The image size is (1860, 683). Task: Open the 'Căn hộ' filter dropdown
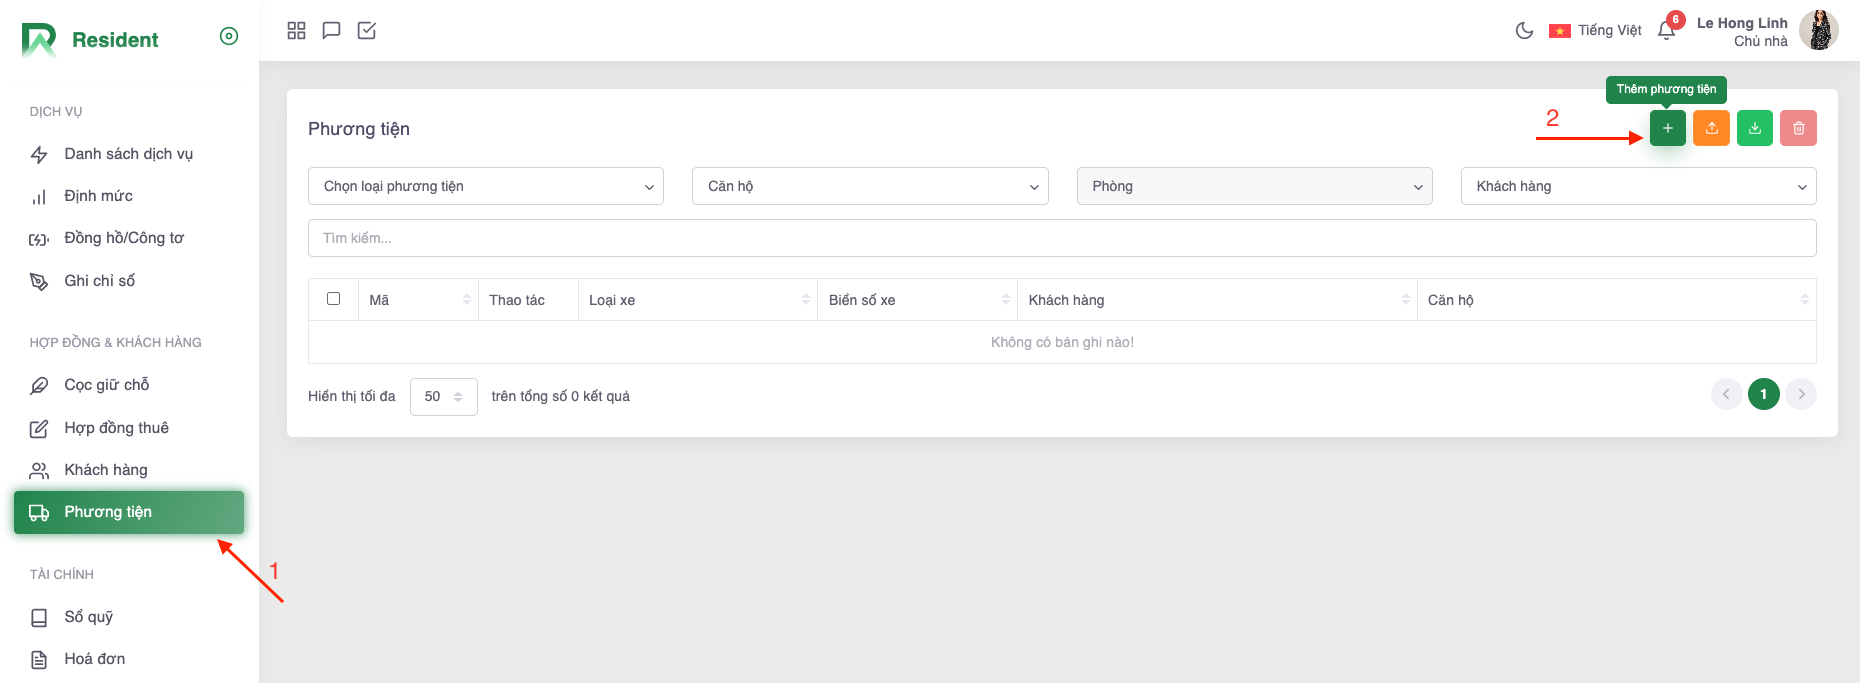pyautogui.click(x=869, y=186)
